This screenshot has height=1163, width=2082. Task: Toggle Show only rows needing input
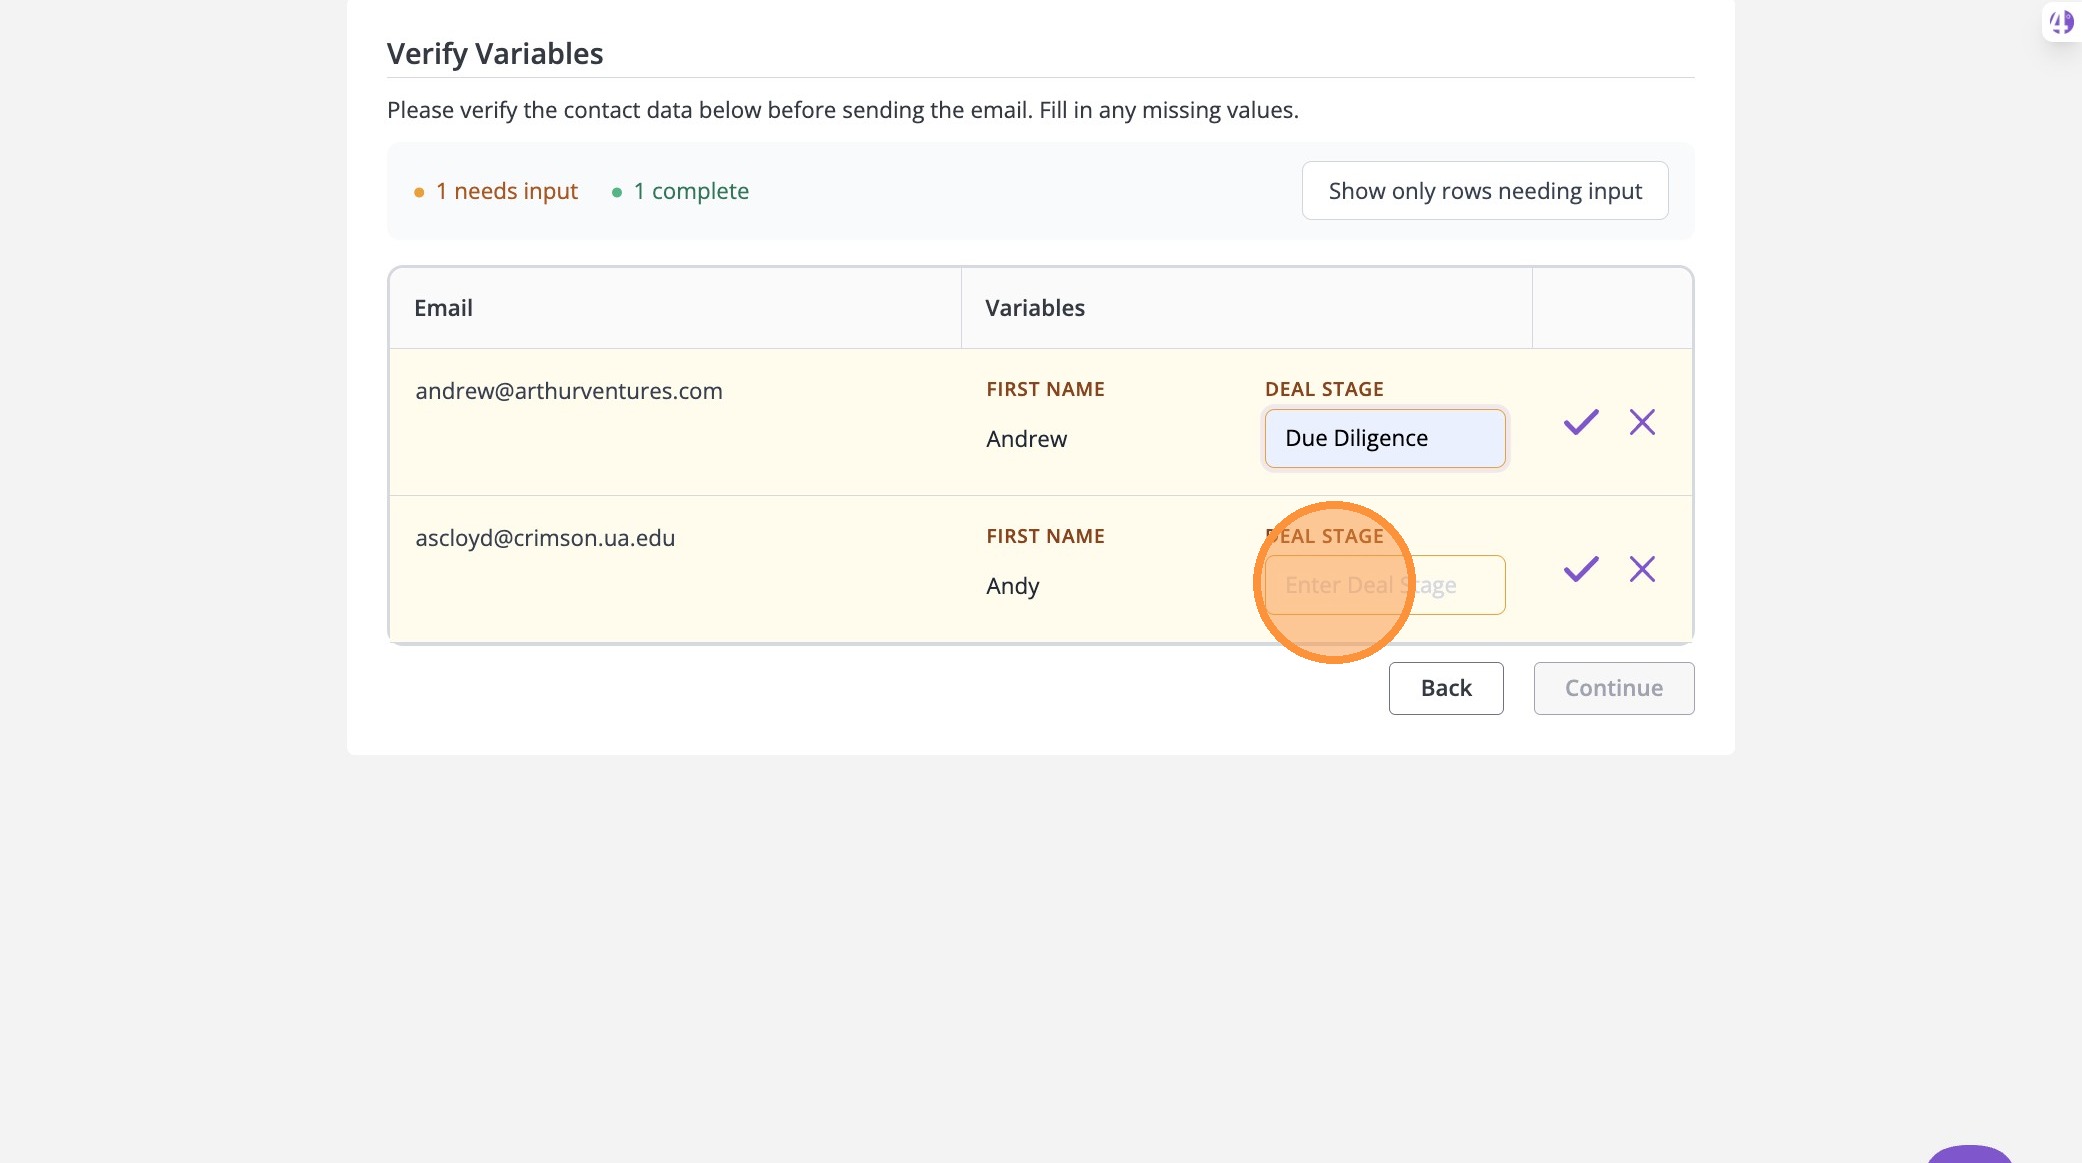tap(1484, 190)
